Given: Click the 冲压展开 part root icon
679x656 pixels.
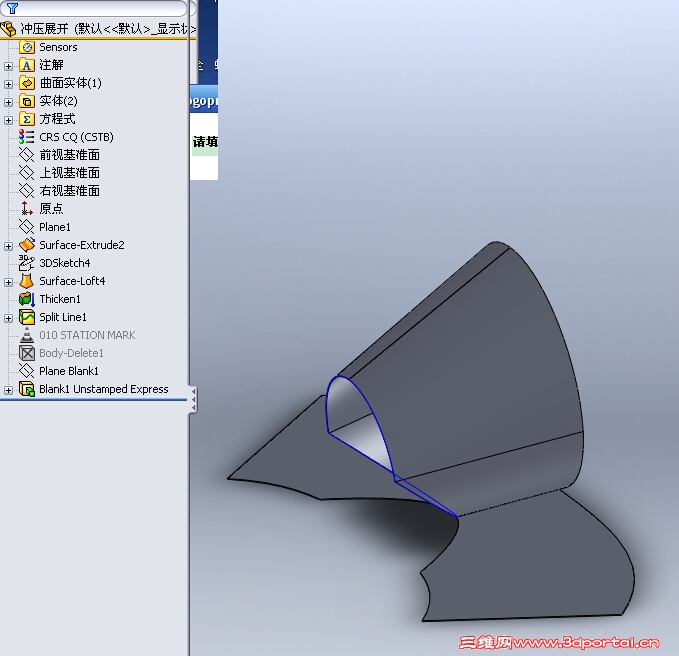Looking at the screenshot, I should [x=9, y=29].
